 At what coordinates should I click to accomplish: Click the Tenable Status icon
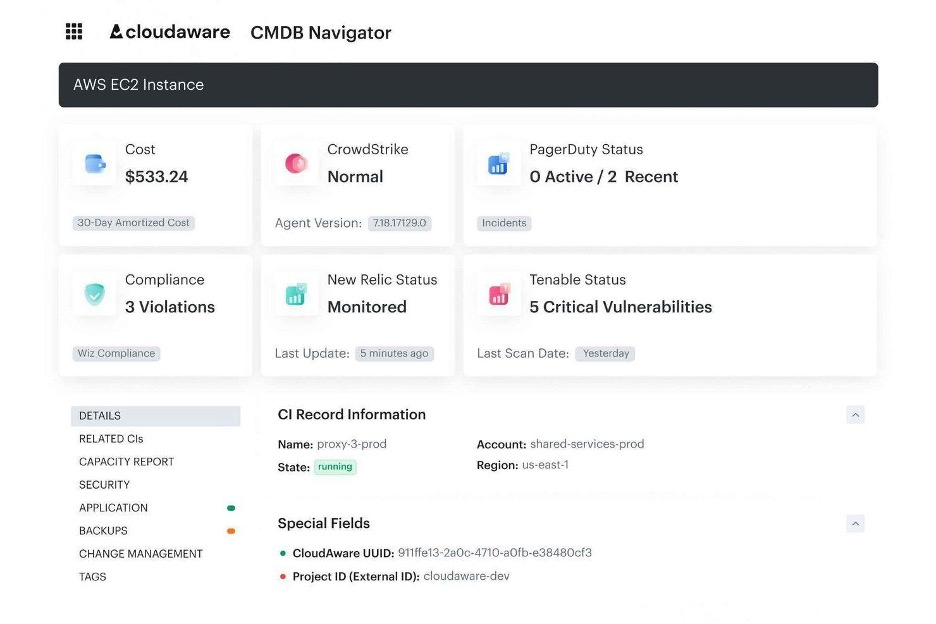click(x=498, y=294)
